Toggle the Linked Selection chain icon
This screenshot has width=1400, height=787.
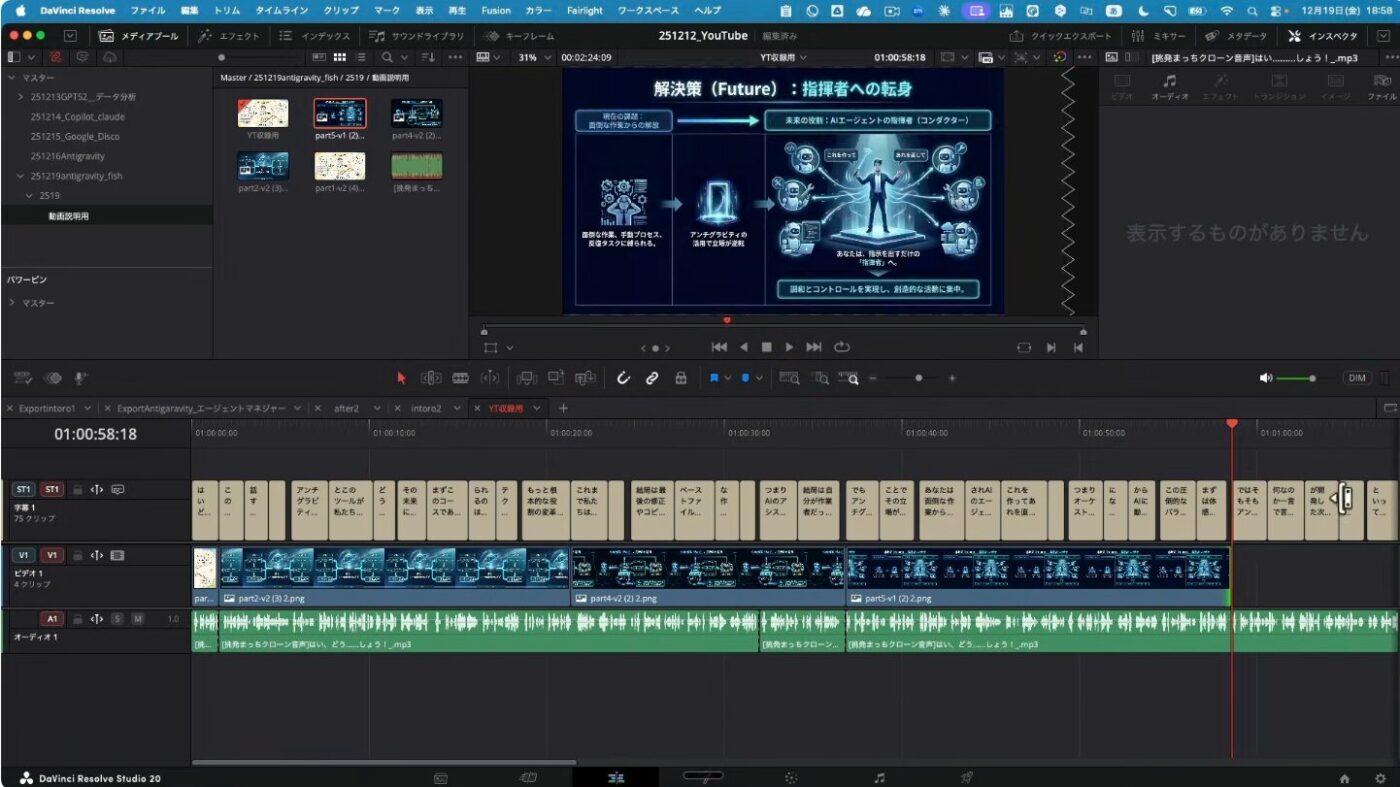tap(652, 378)
